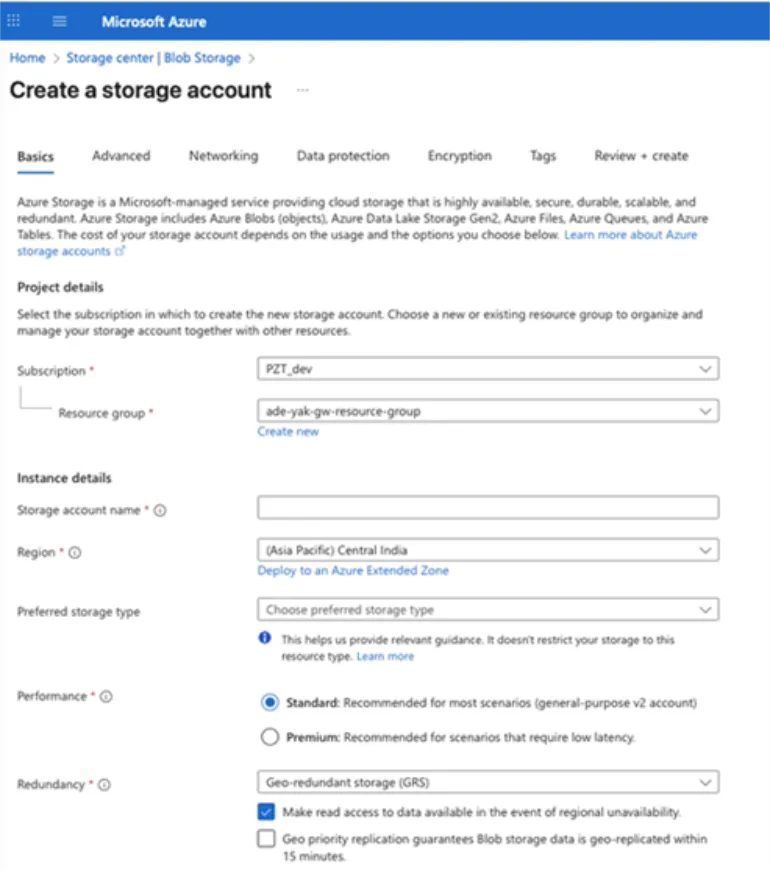Open Storage center | Blob Storage breadcrumb
The height and width of the screenshot is (871, 770).
click(x=153, y=58)
